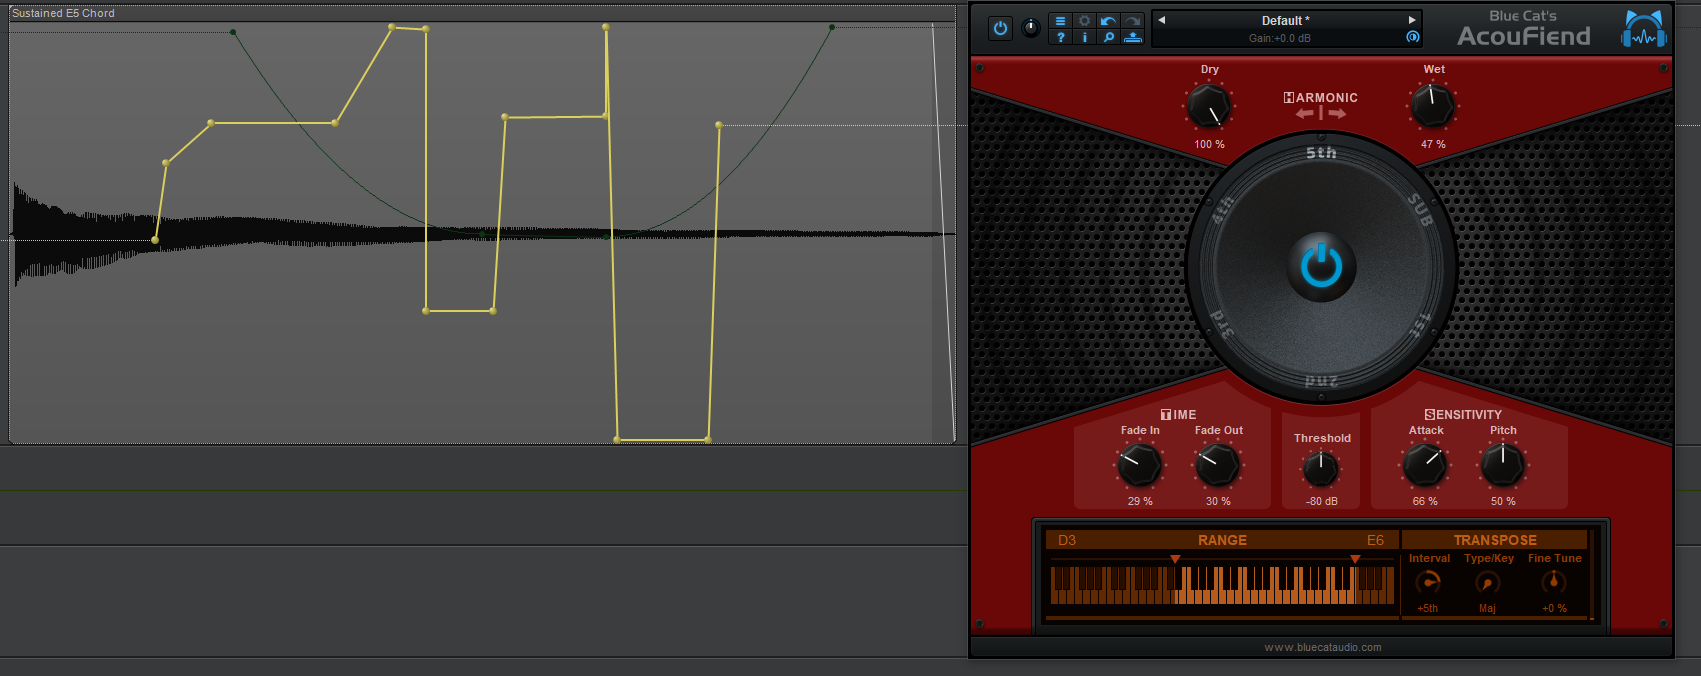The image size is (1701, 676).
Task: Click the window opacity/upload icon in toolbar
Action: pos(1132,37)
